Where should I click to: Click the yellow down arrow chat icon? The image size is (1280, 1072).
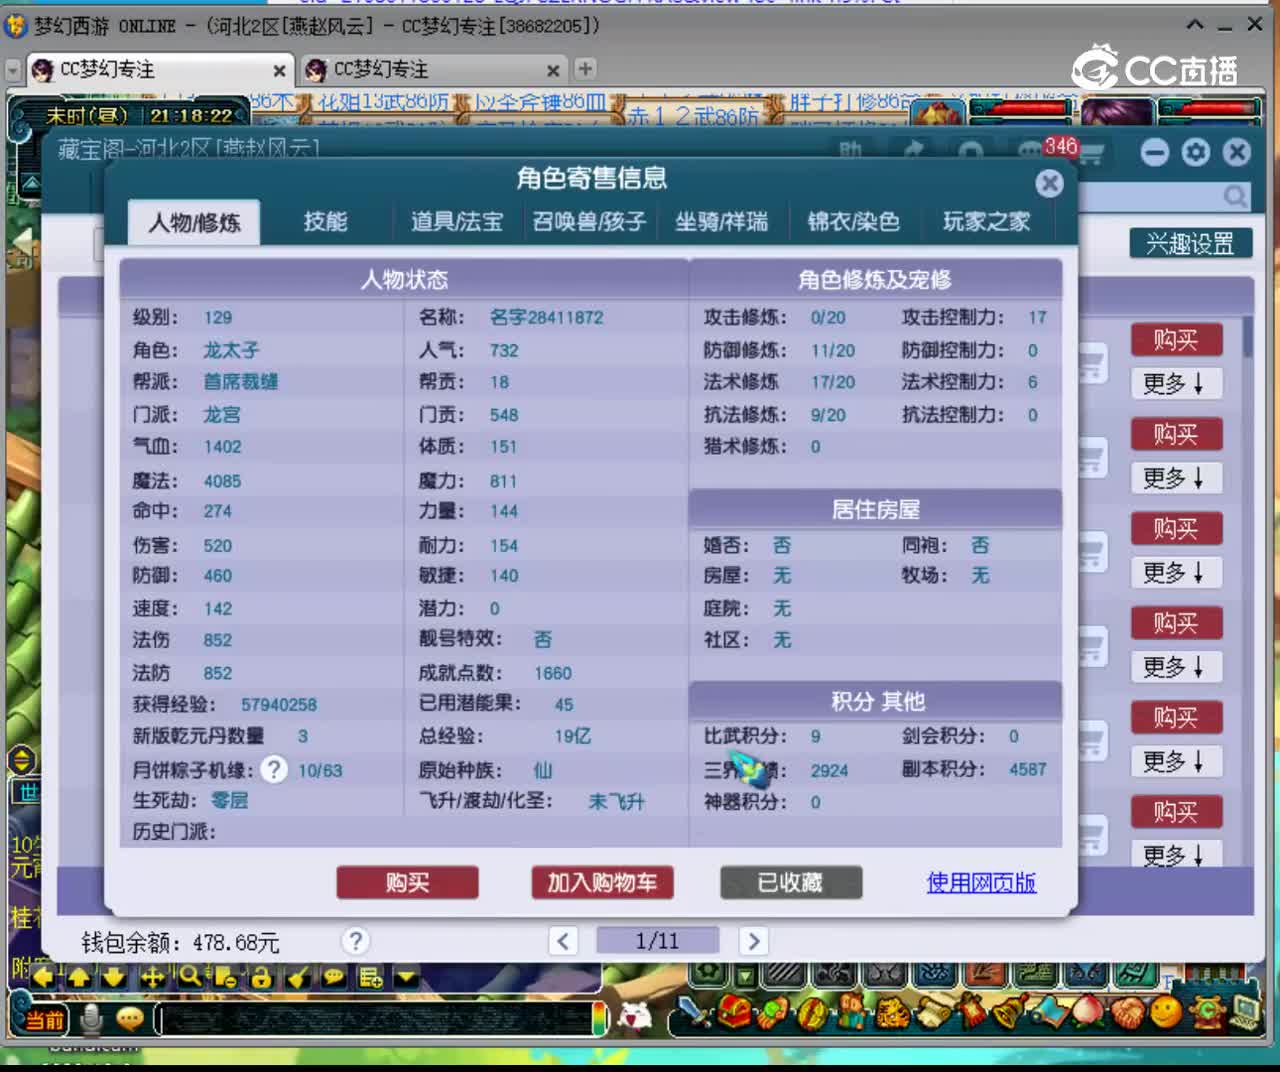tap(115, 977)
